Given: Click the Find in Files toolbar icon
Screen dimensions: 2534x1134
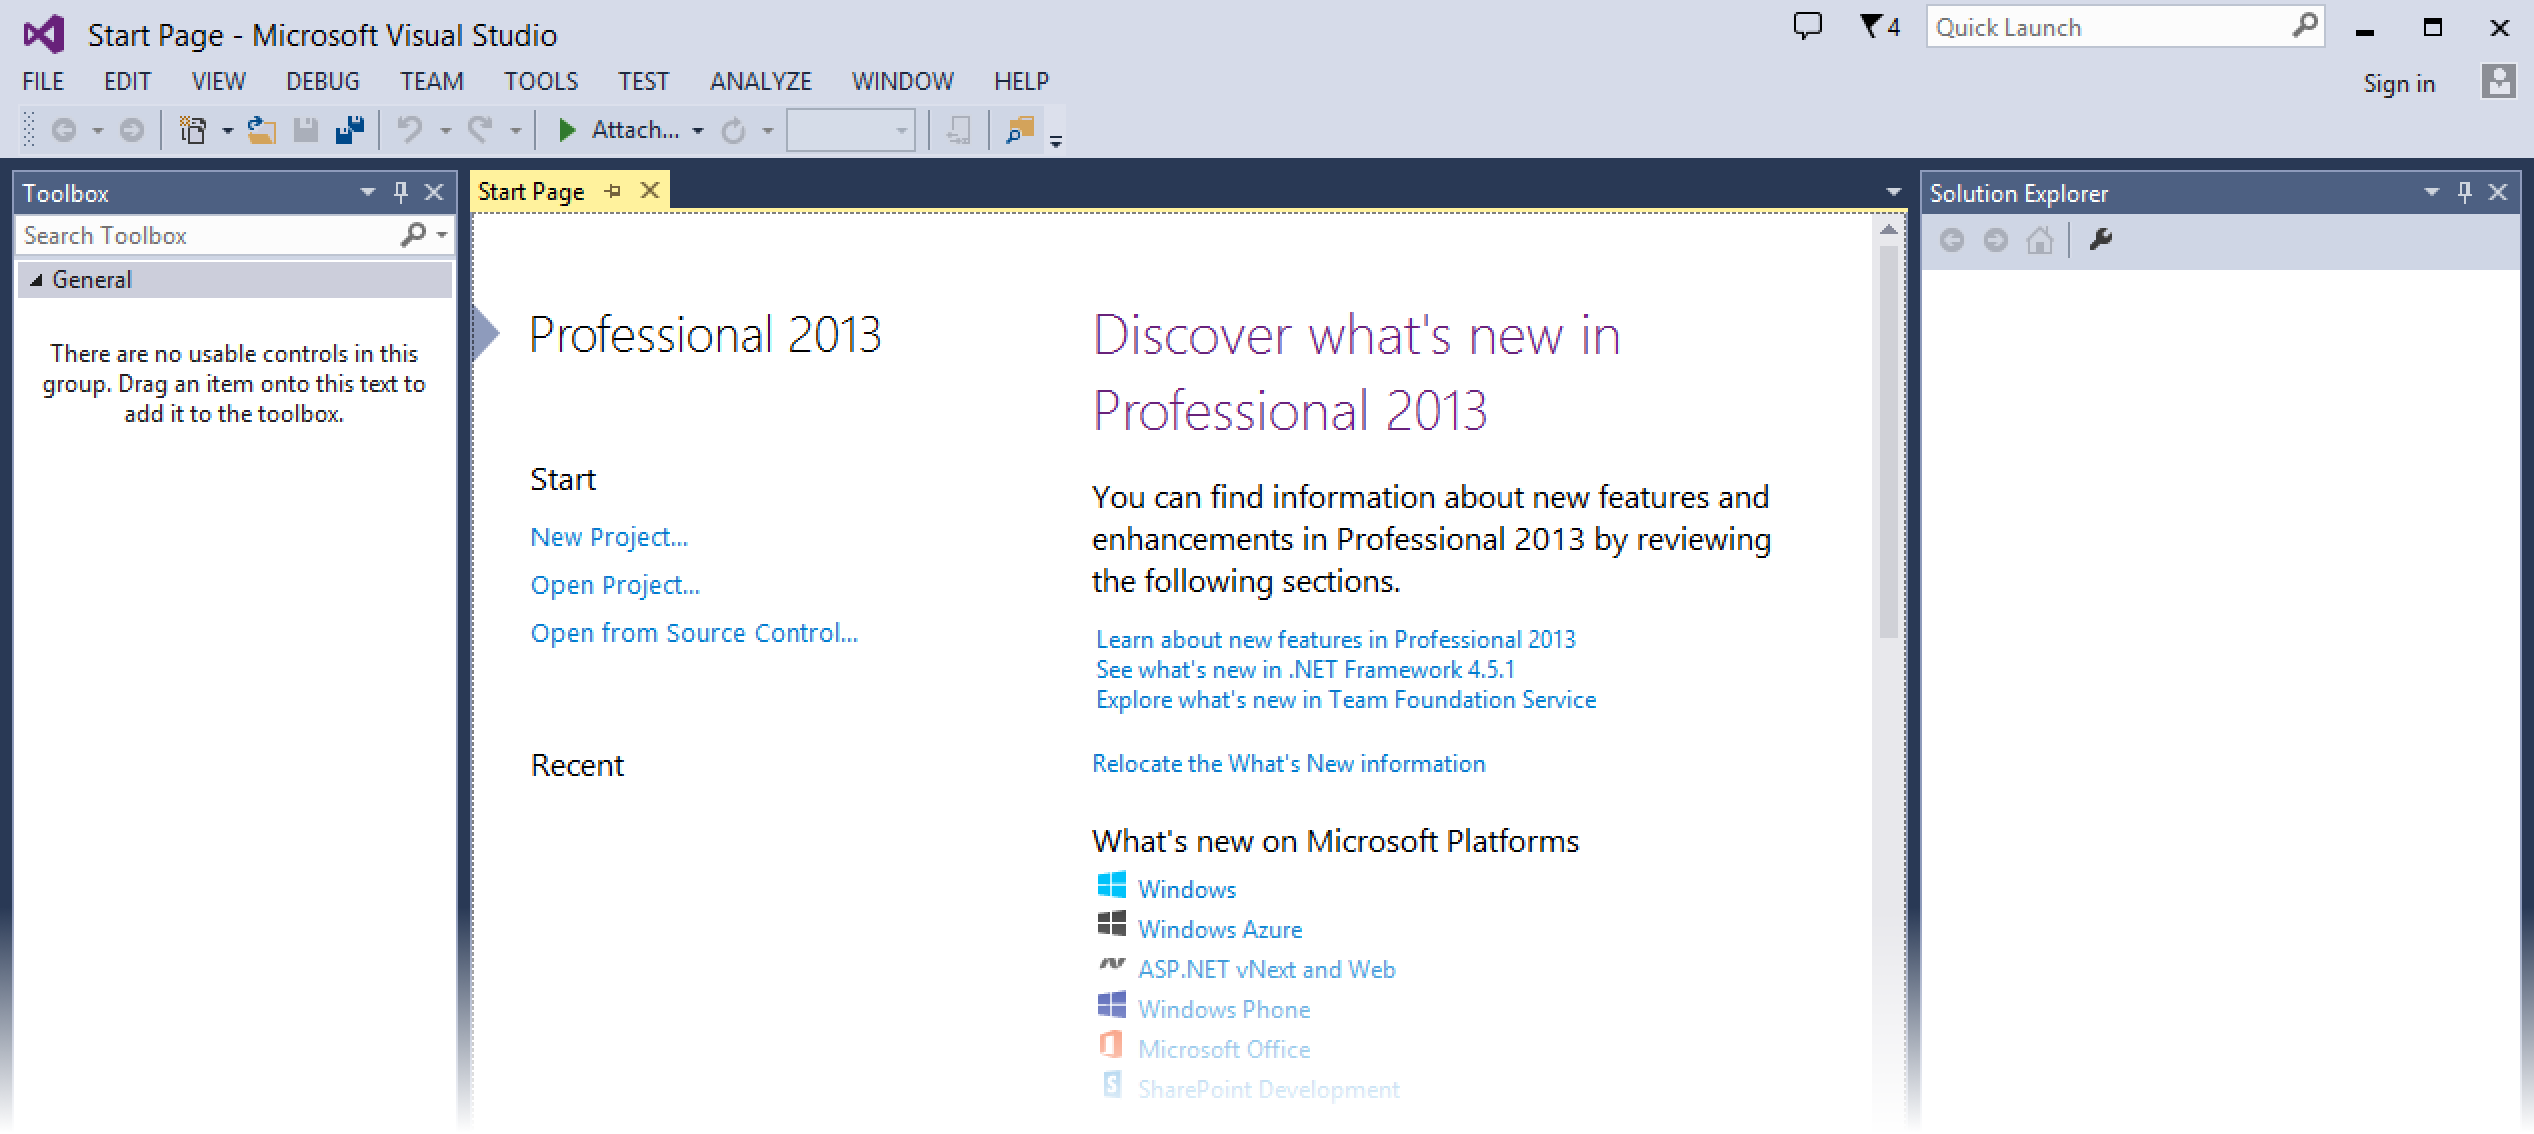Looking at the screenshot, I should [x=1020, y=130].
